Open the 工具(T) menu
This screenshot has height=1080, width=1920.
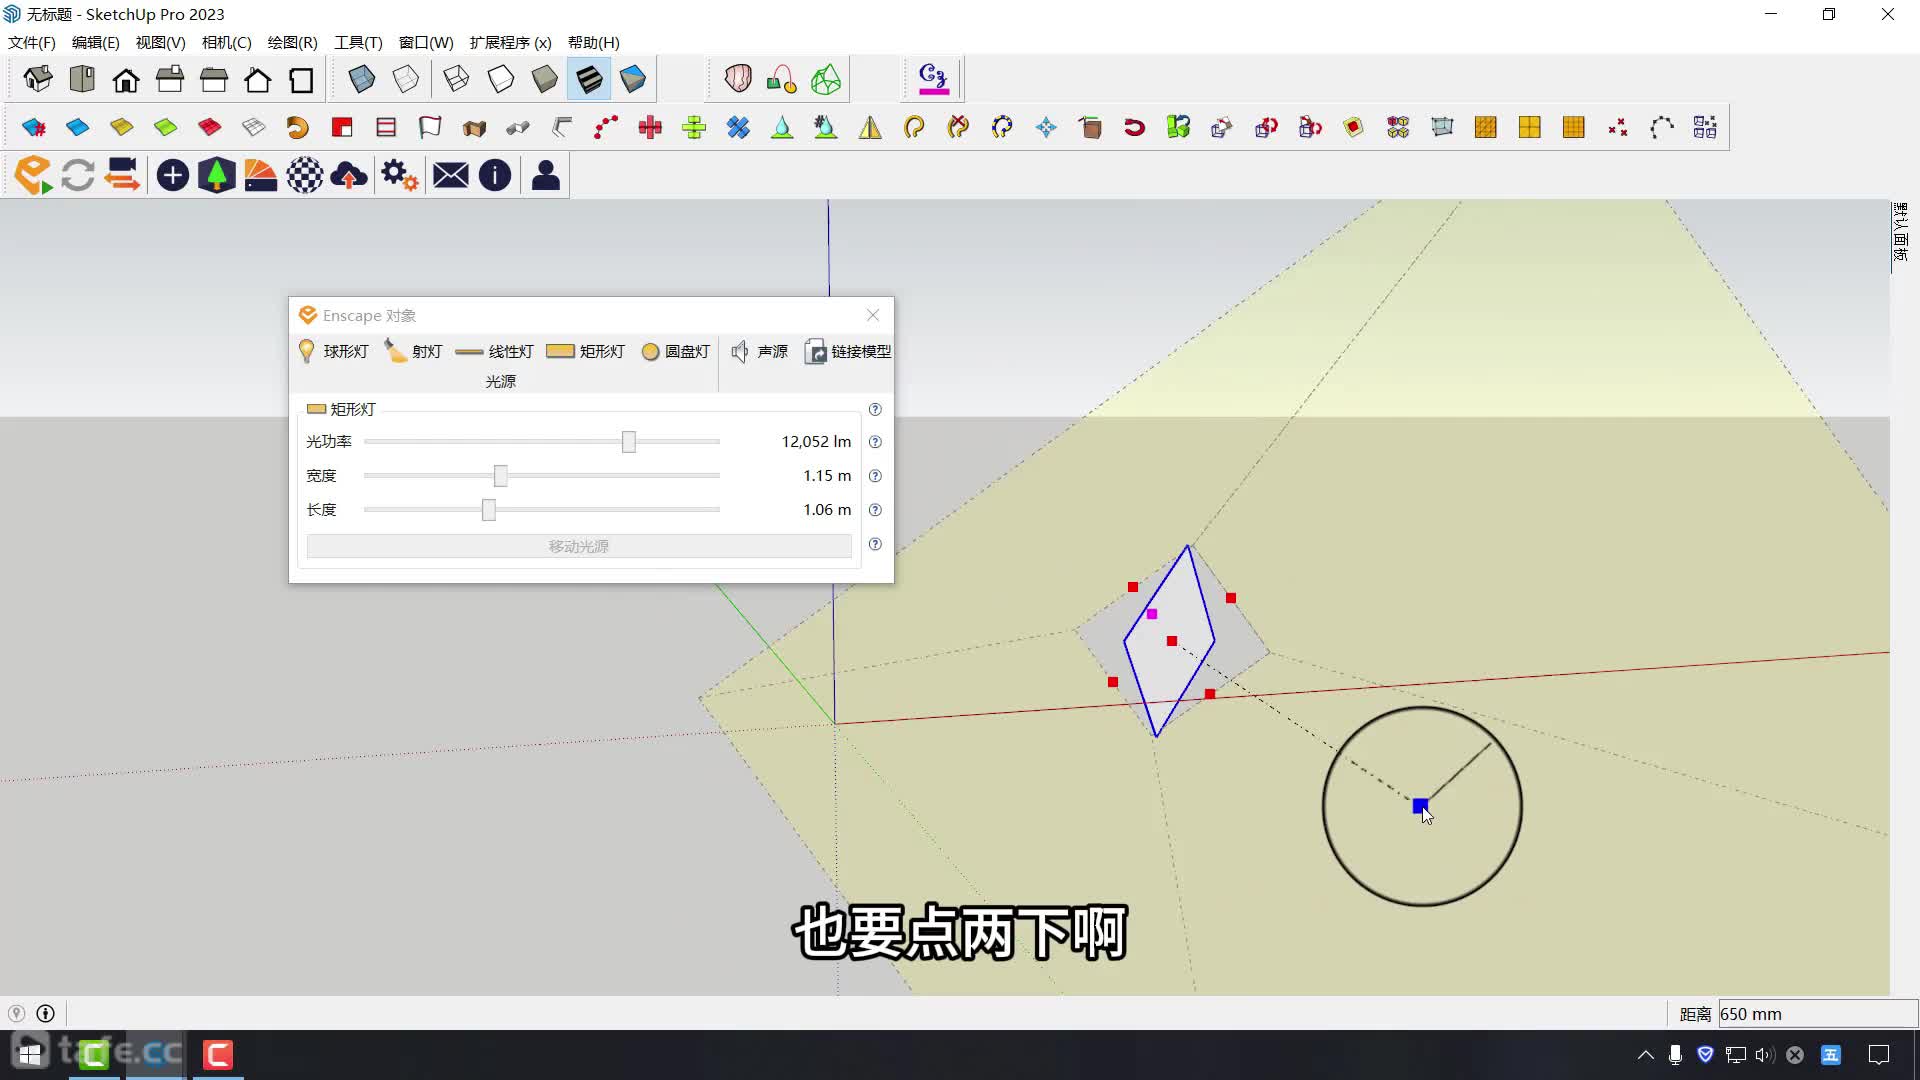click(x=359, y=42)
